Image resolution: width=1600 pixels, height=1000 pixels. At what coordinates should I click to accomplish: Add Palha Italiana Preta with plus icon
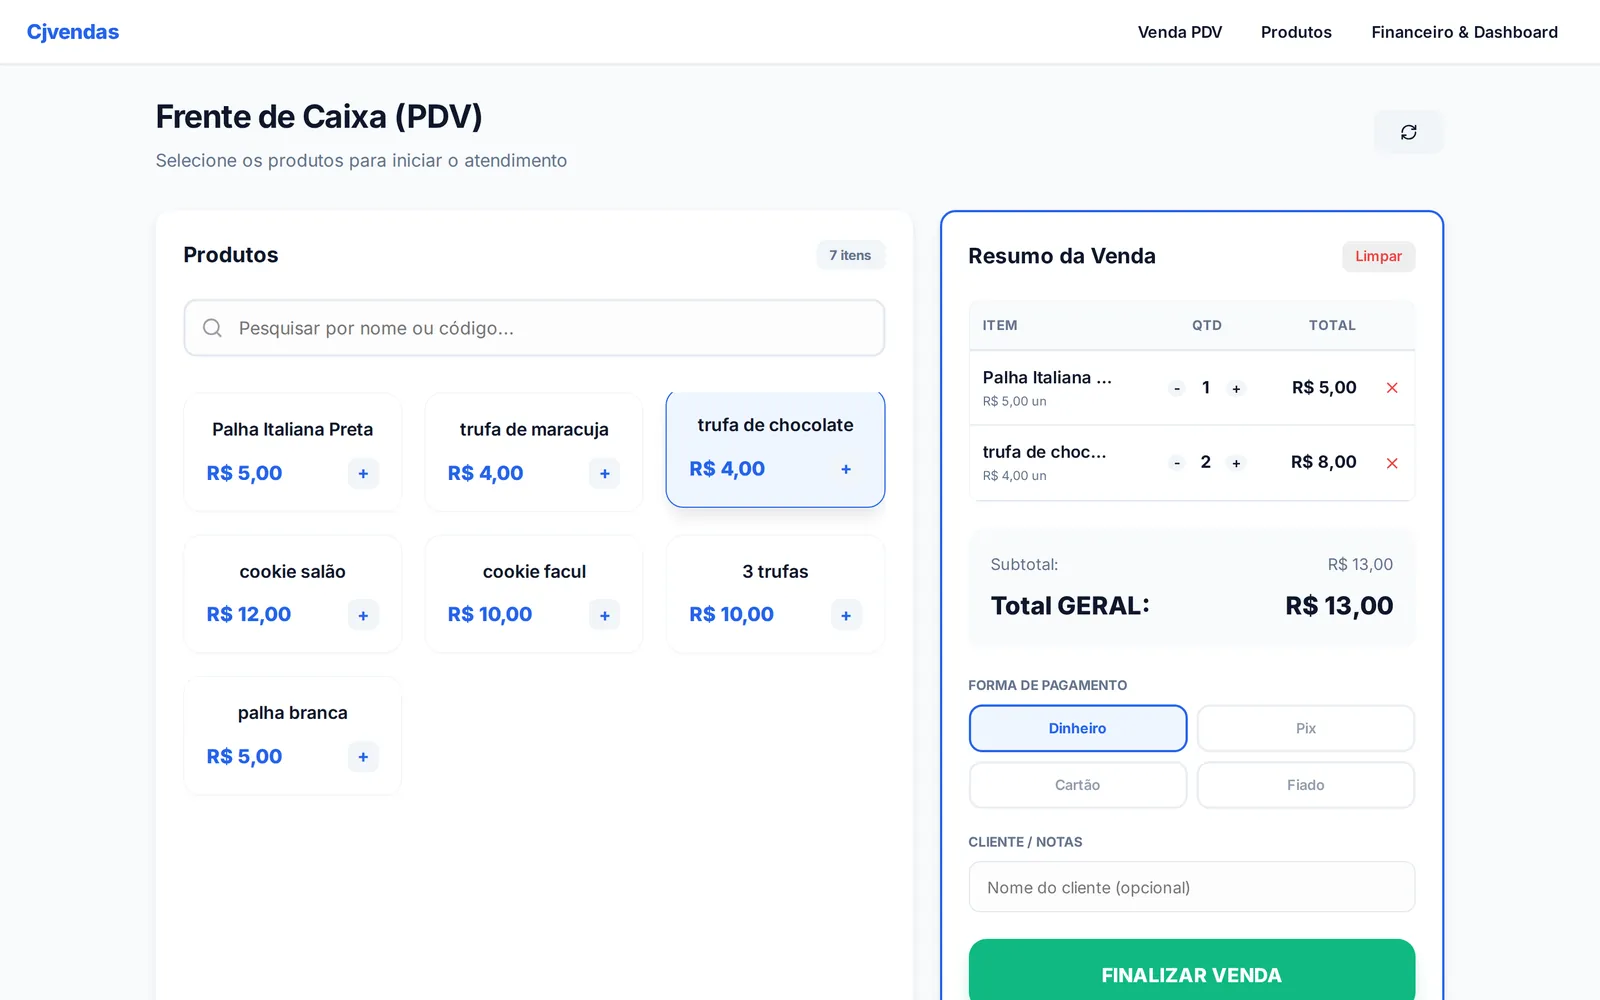(x=363, y=474)
